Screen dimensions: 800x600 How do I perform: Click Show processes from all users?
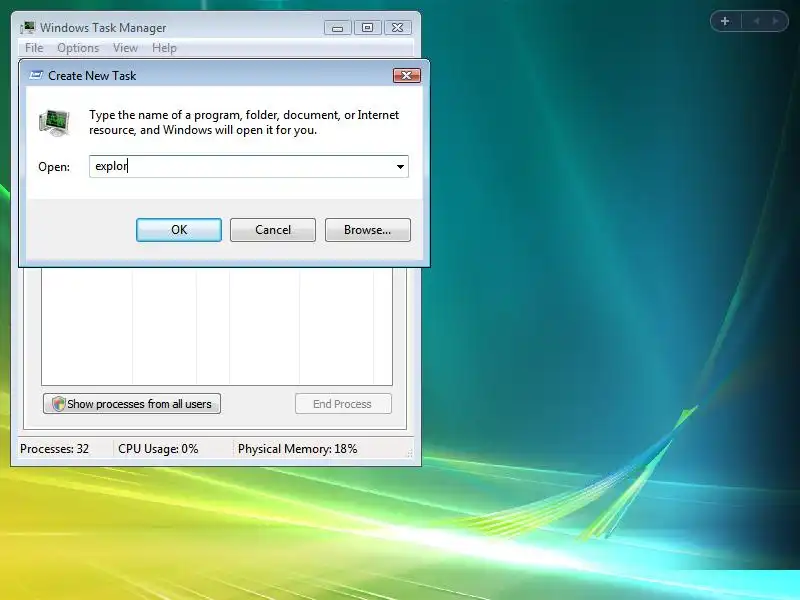tap(132, 404)
